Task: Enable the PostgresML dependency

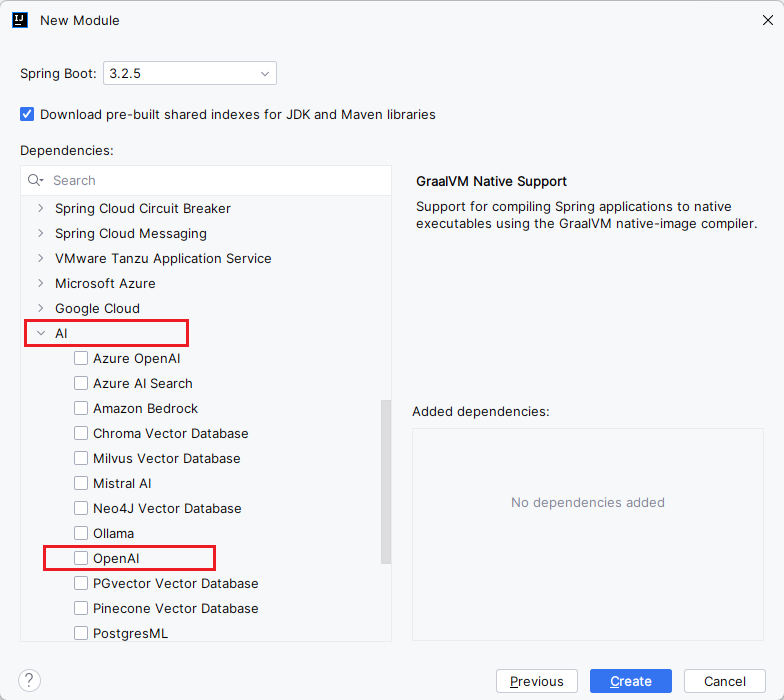Action: pos(81,633)
